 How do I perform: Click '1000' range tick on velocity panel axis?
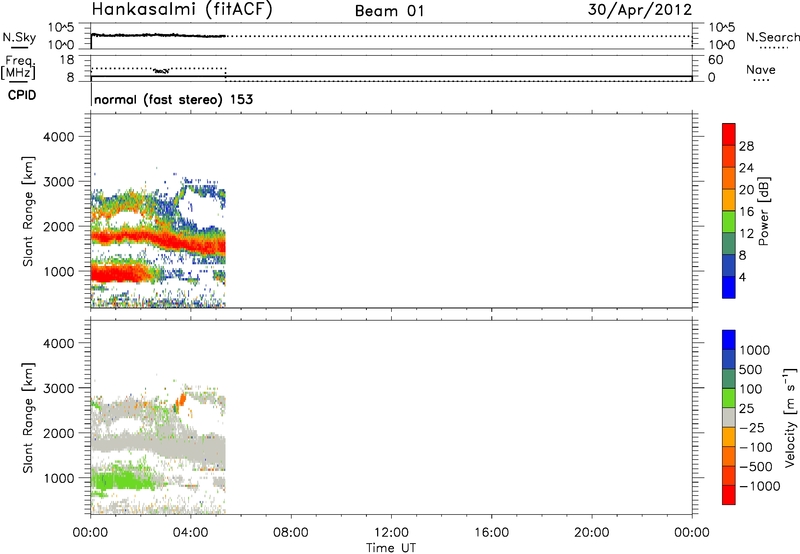point(58,478)
